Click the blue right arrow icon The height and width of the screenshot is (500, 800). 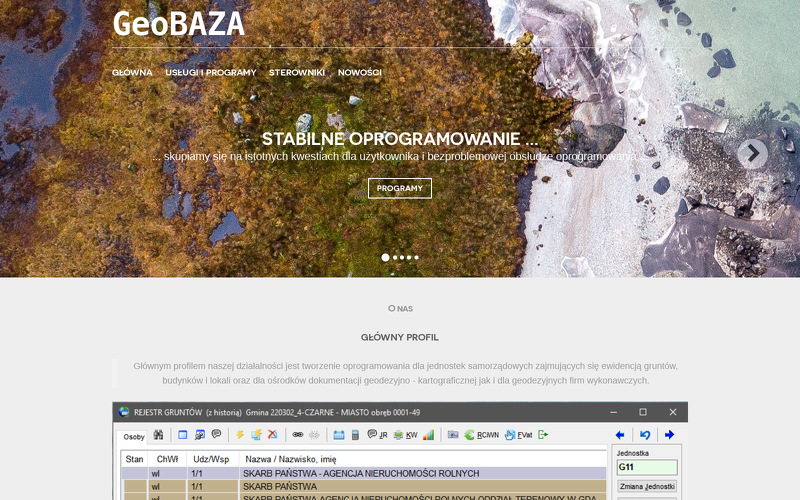click(669, 435)
